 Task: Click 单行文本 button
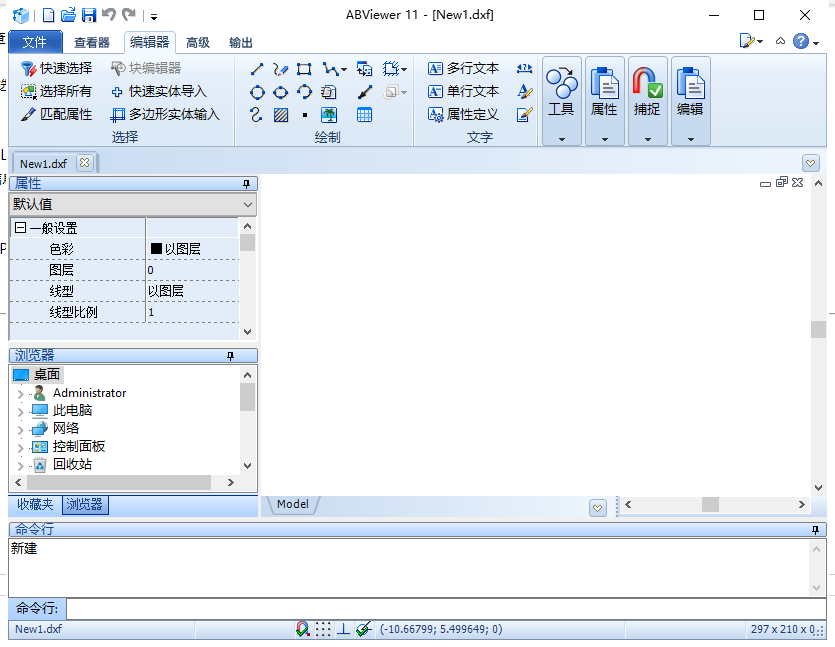[x=463, y=92]
